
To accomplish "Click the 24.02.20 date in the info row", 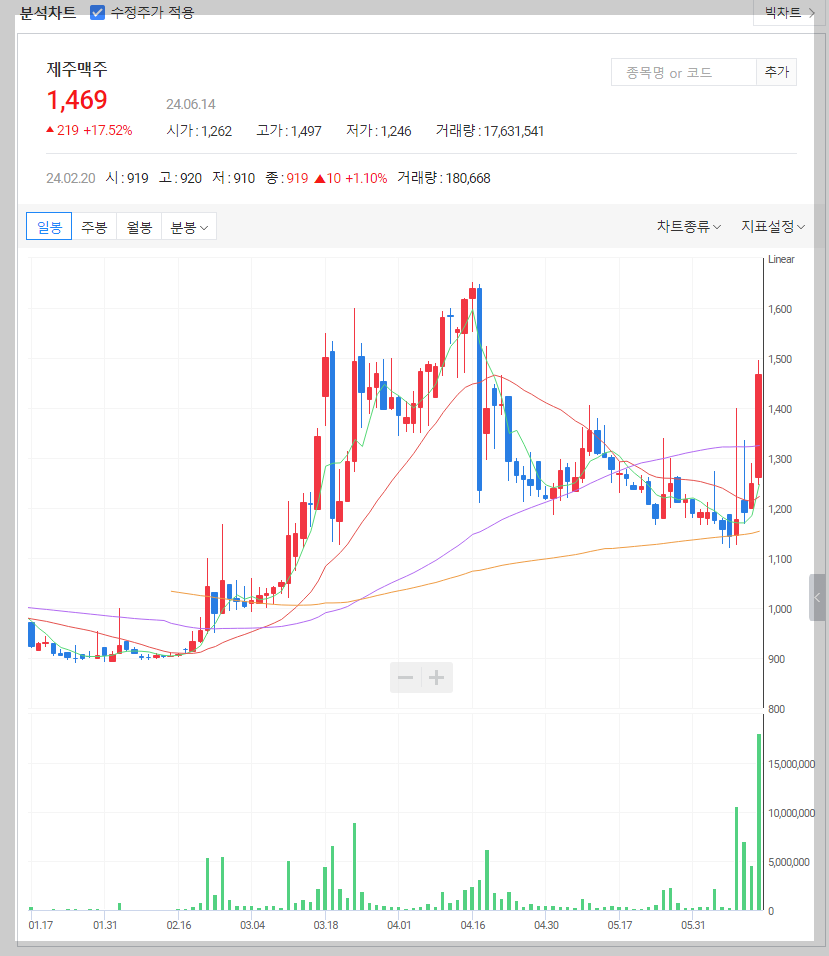I will 71,178.
